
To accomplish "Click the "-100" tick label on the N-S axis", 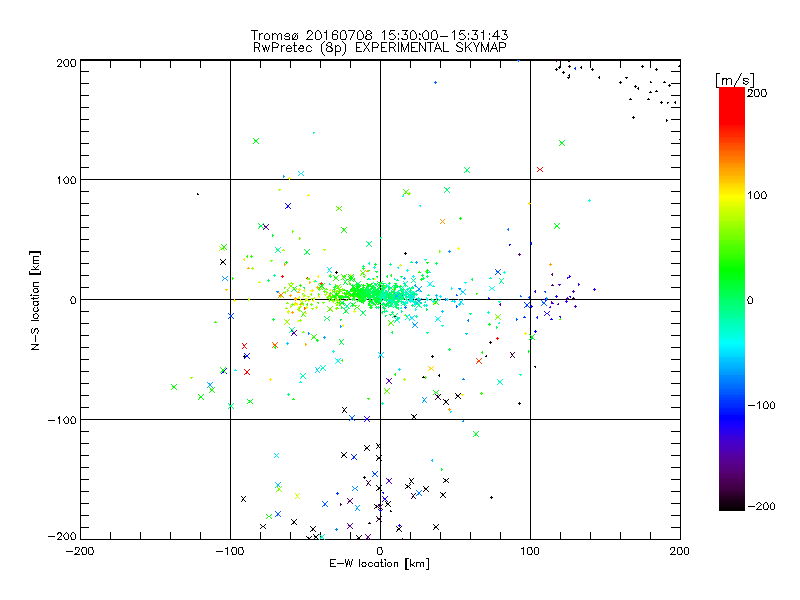I will click(62, 420).
